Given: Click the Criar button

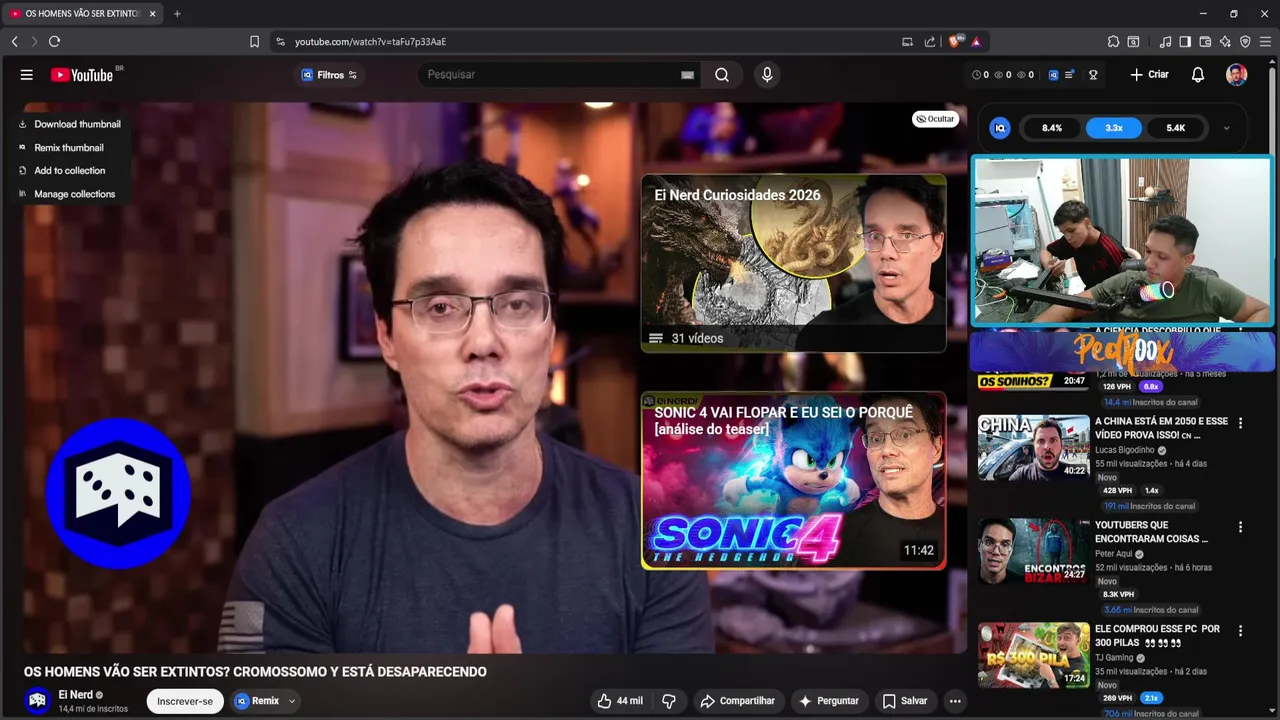Looking at the screenshot, I should pyautogui.click(x=1149, y=75).
